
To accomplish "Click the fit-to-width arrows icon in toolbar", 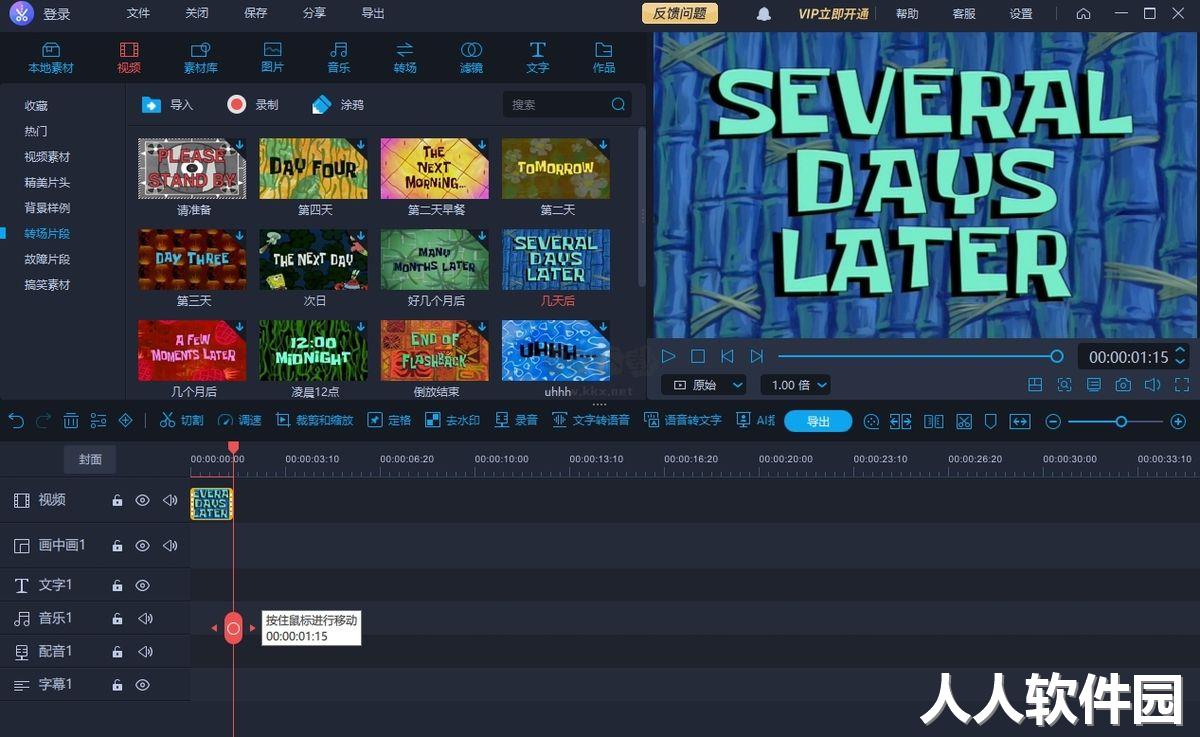I will click(x=1020, y=422).
